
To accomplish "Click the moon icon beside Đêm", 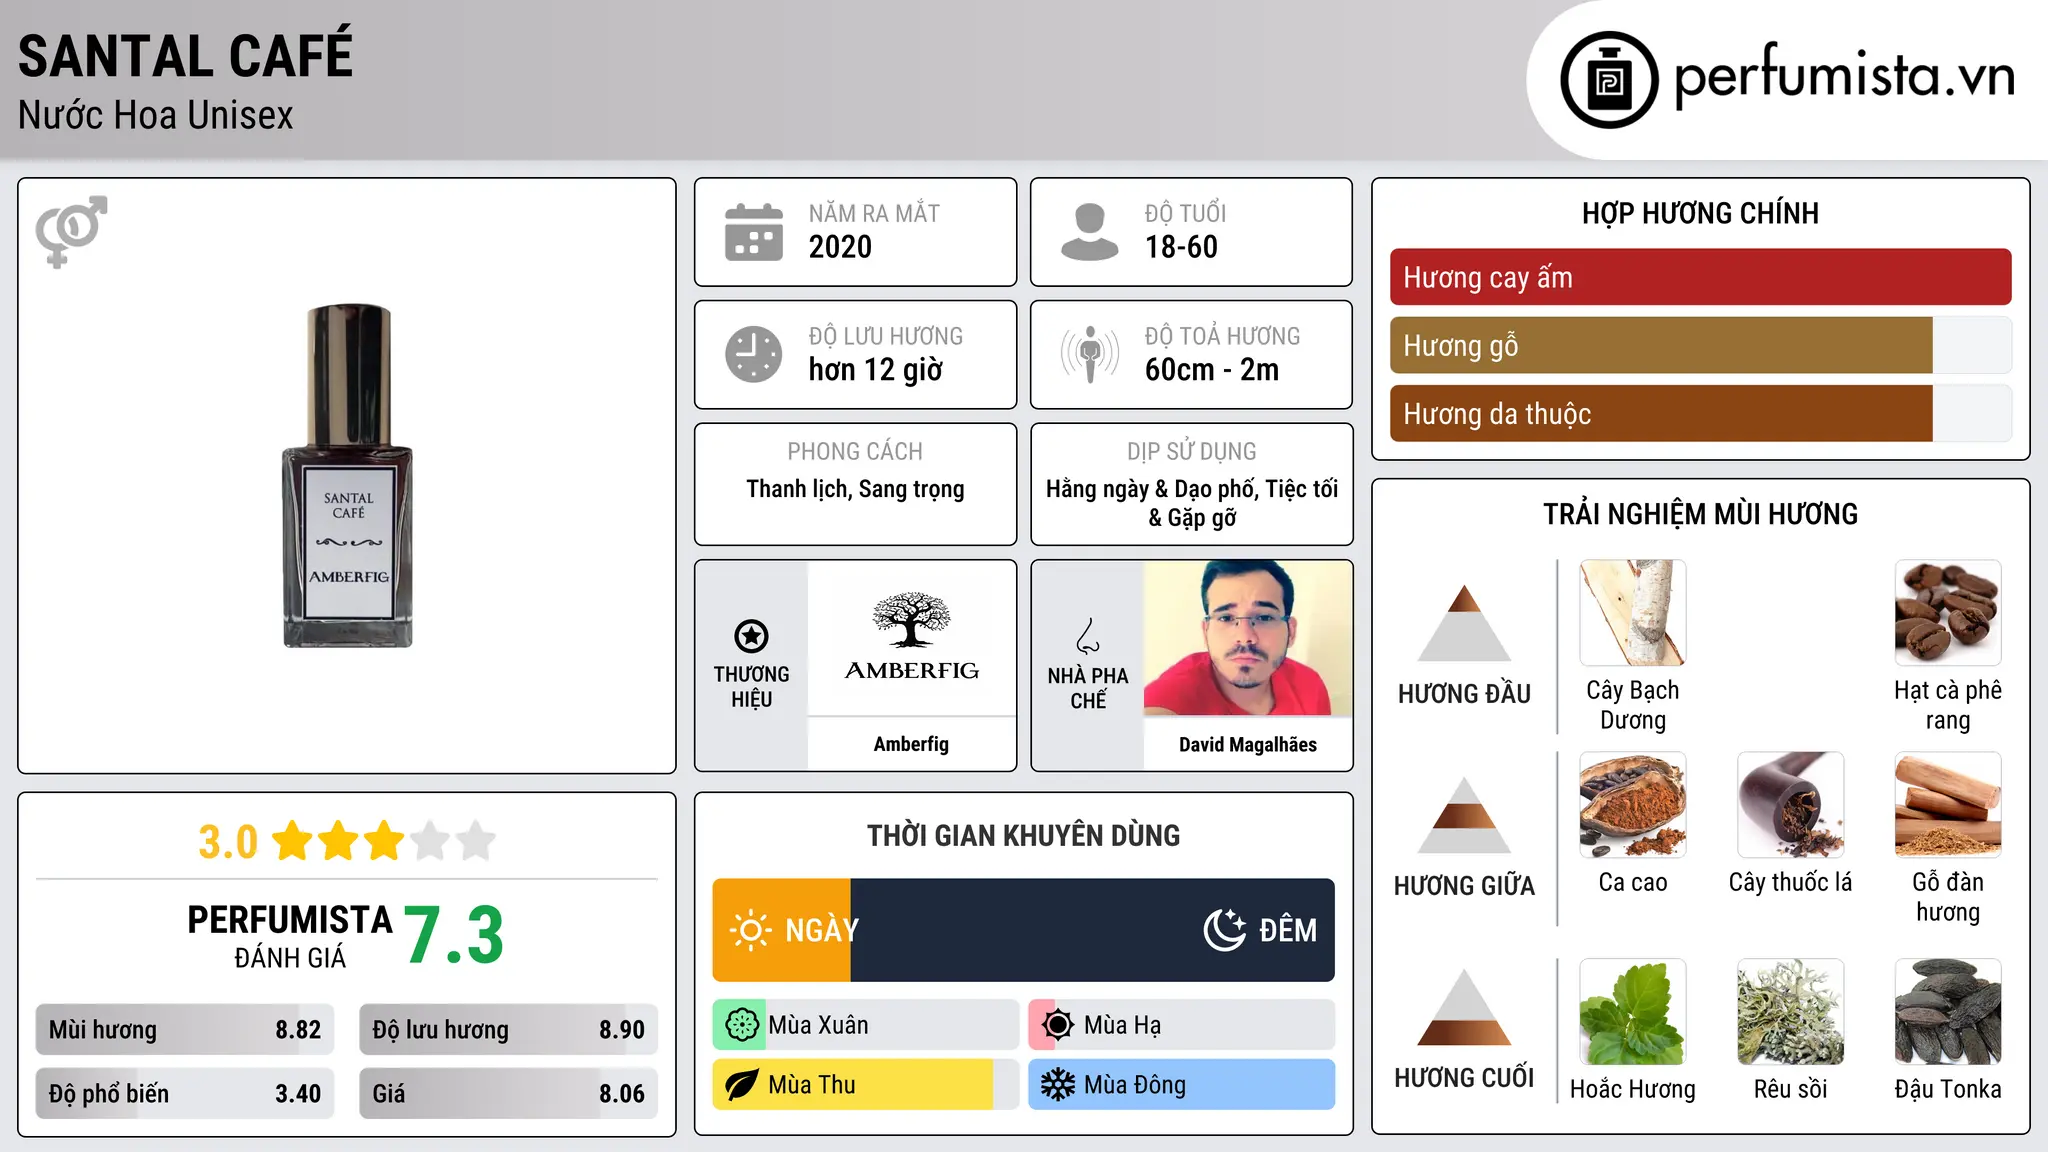I will pos(1225,930).
